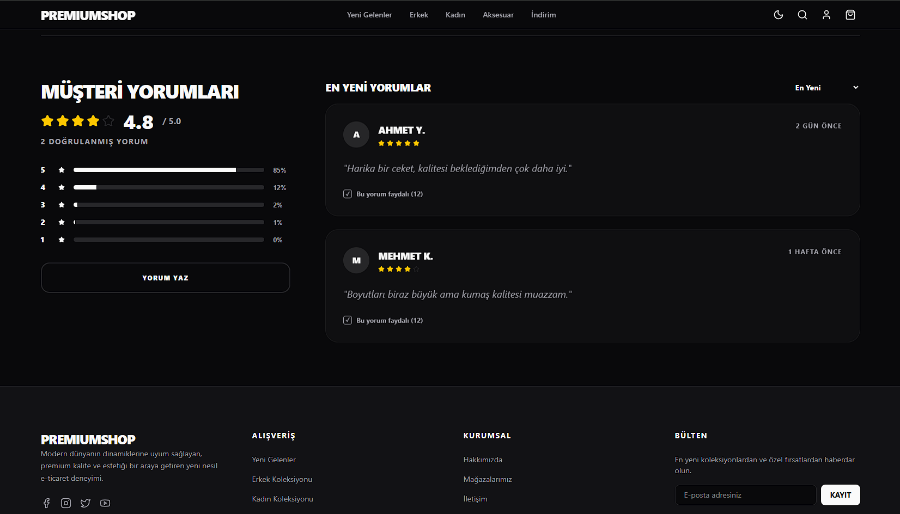
Task: Check helpful box on Mehmet K. review
Action: click(x=348, y=320)
